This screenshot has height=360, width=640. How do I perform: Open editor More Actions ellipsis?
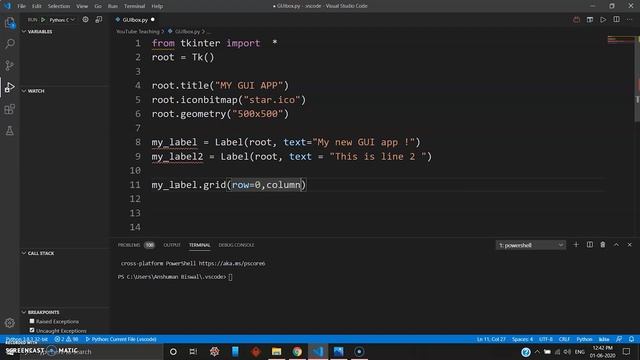click(629, 20)
